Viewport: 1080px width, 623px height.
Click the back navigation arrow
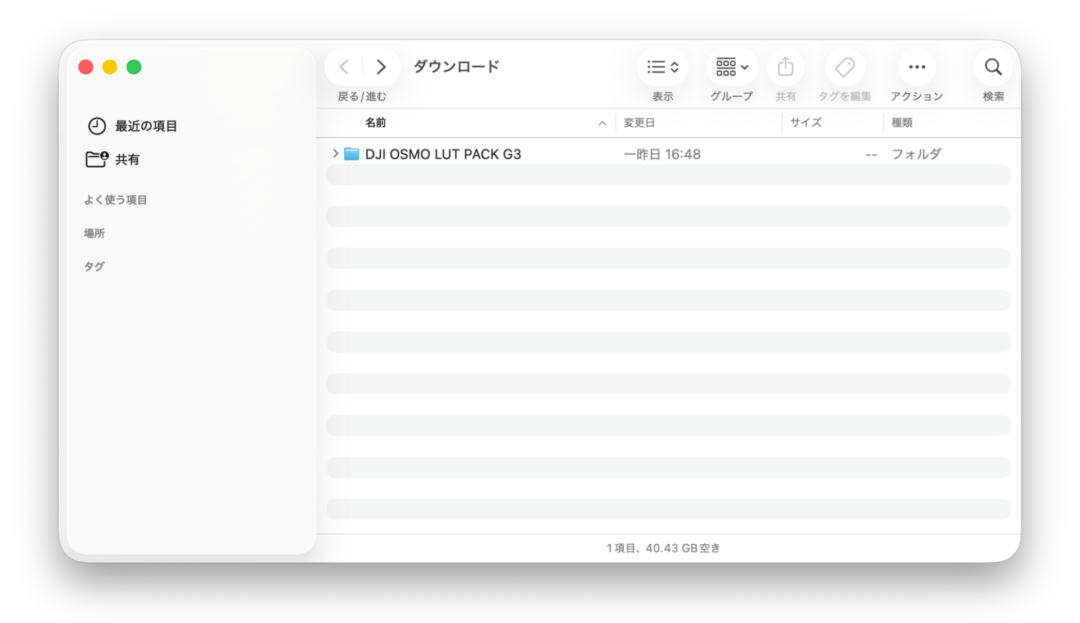click(x=344, y=67)
